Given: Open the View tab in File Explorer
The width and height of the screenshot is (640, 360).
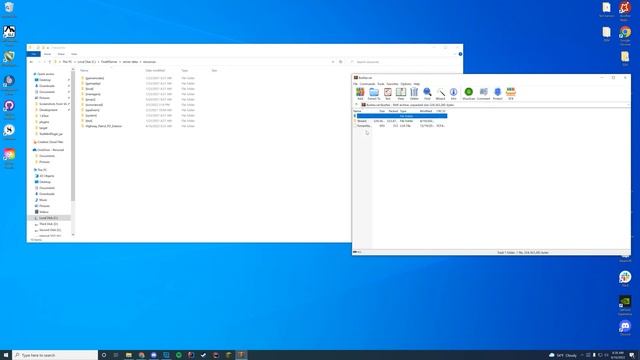Looking at the screenshot, I should pos(74,54).
